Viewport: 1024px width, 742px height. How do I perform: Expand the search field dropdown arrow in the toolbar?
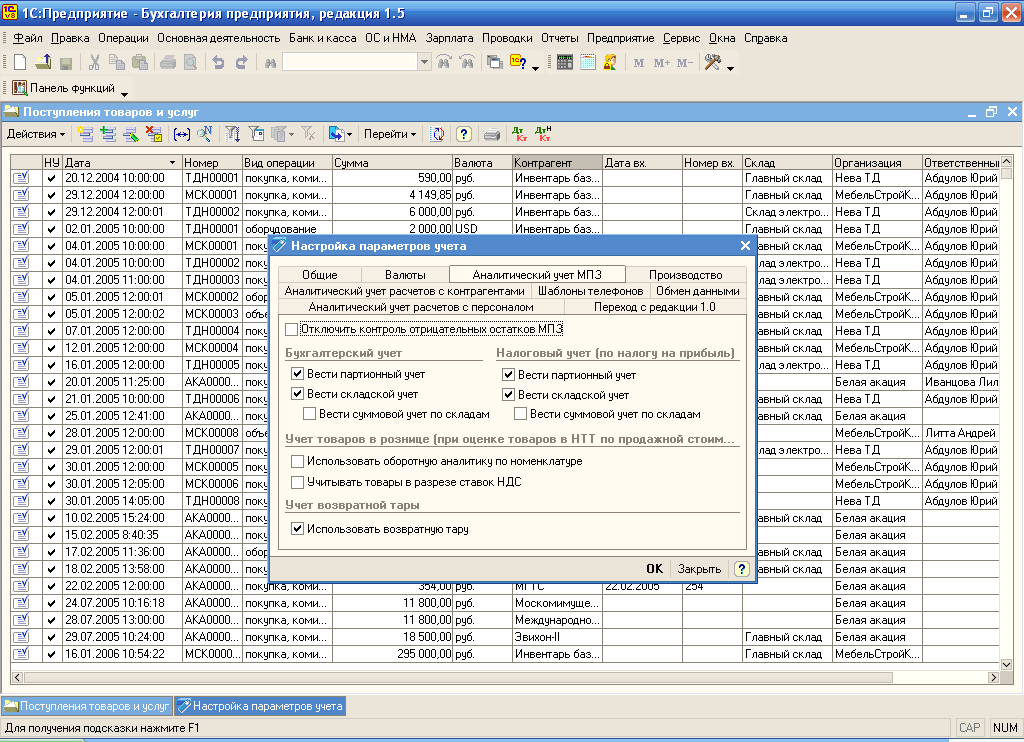(x=424, y=62)
